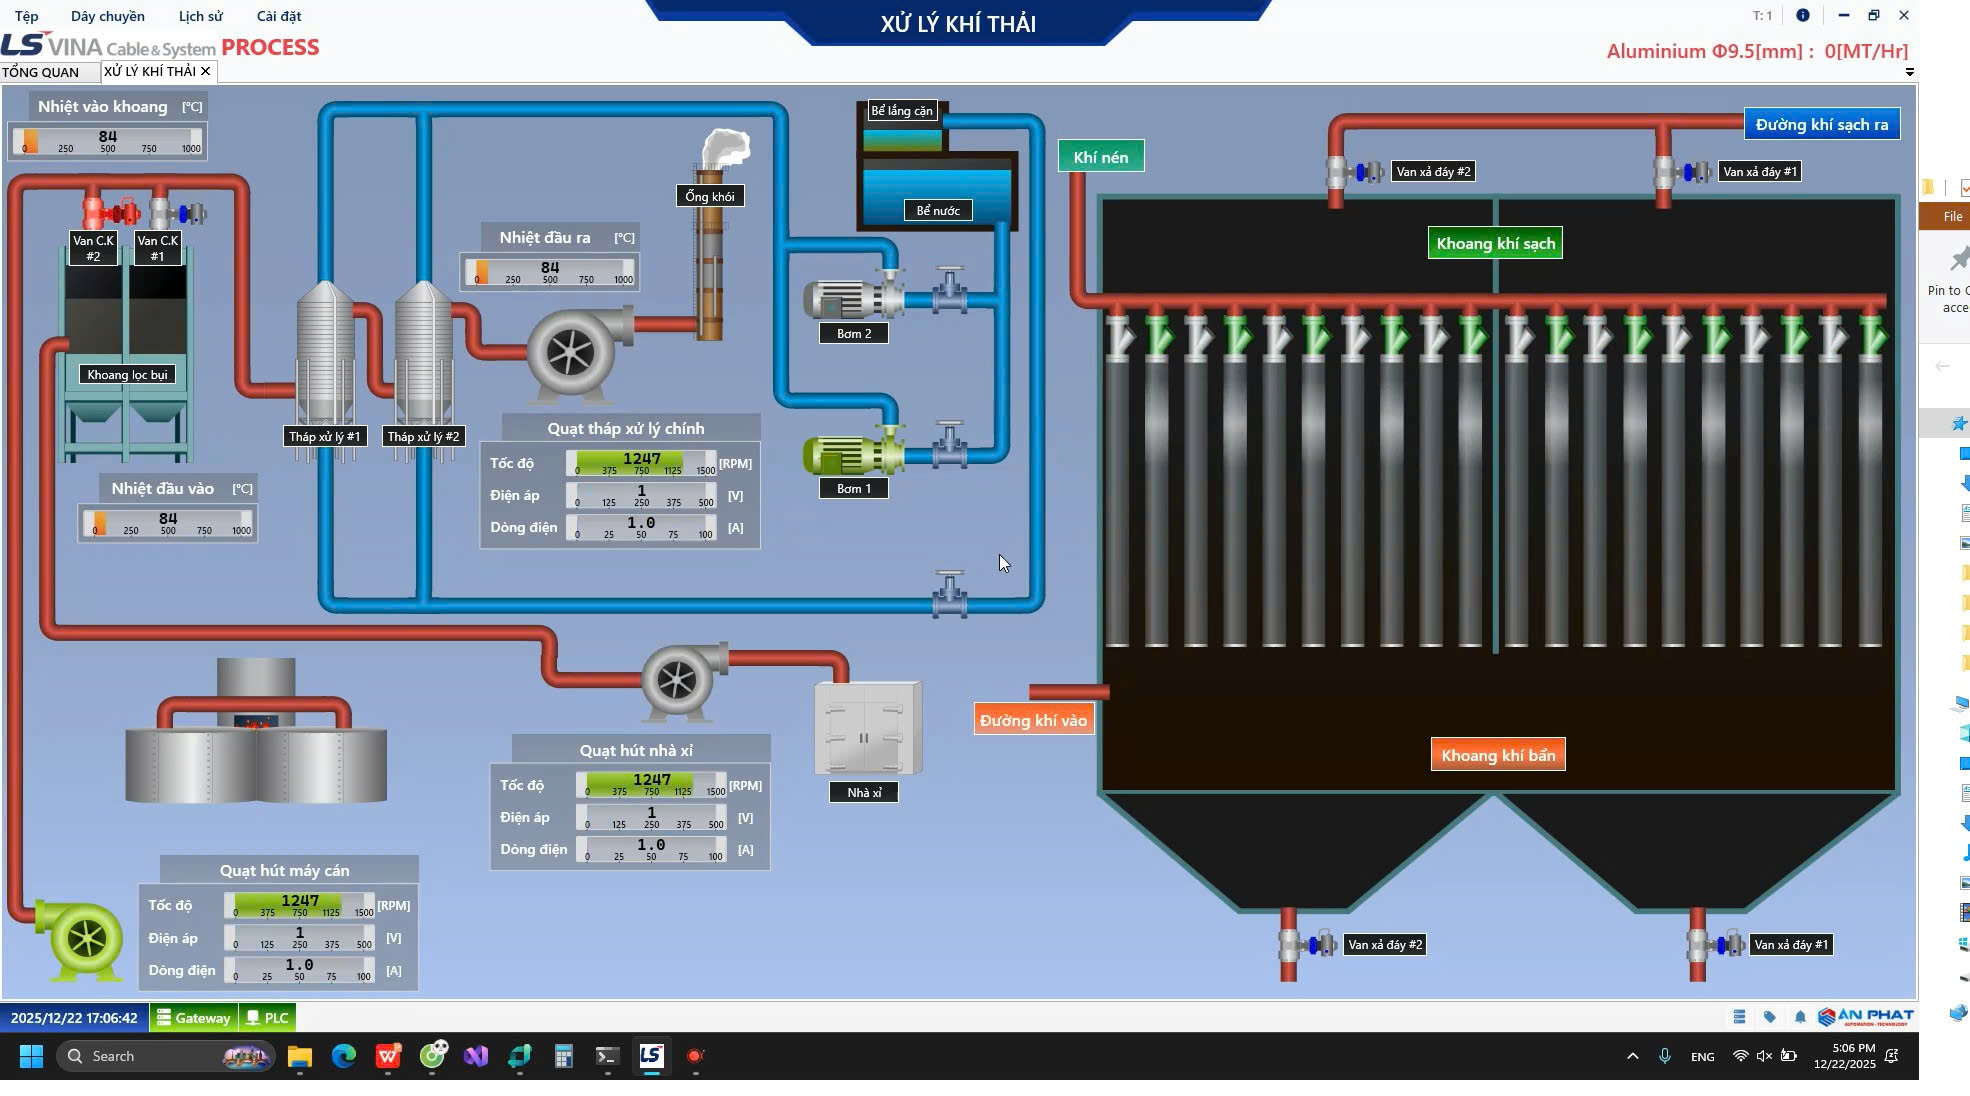The height and width of the screenshot is (1096, 1970).
Task: Click the Khí nén label button
Action: coord(1100,156)
